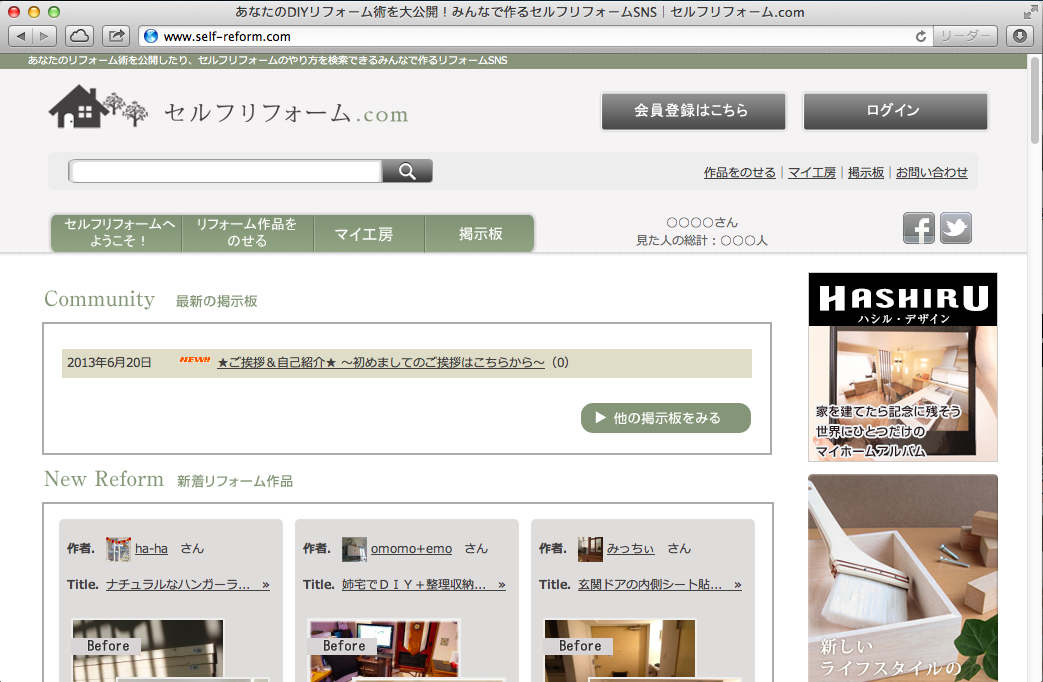This screenshot has width=1043, height=682.
Task: Reload the page with refresh icon
Action: [921, 36]
